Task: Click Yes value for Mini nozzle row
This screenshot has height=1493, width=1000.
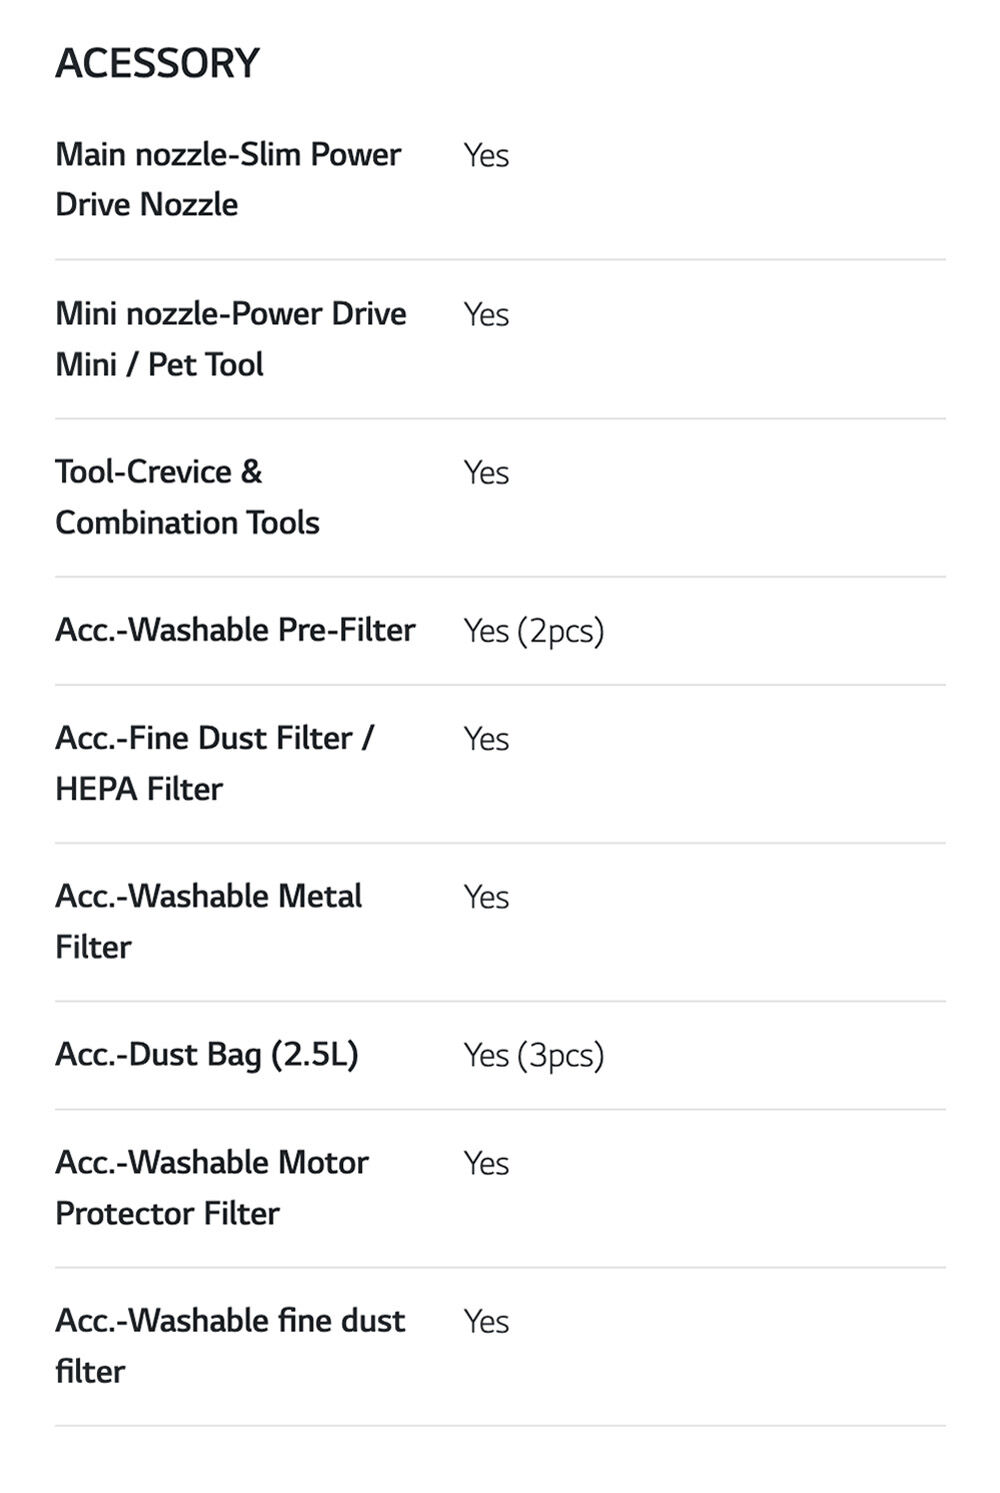Action: click(486, 314)
